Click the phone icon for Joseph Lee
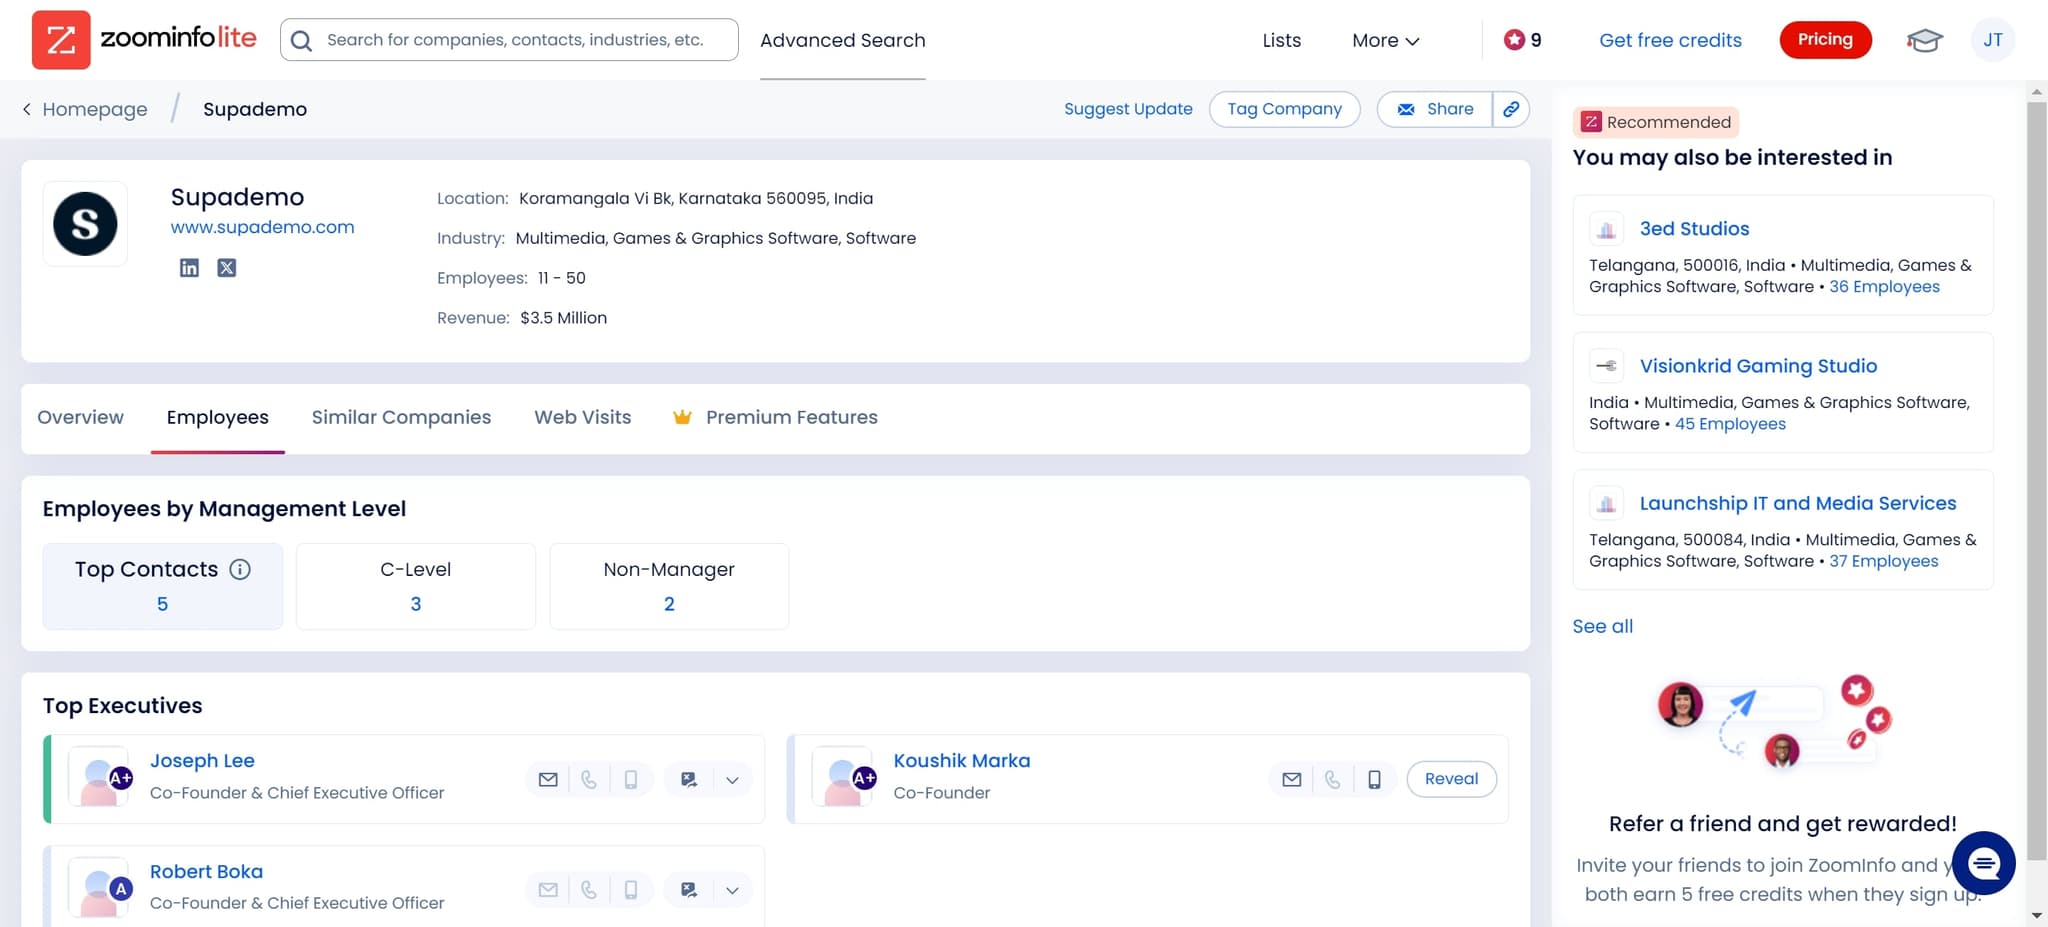The height and width of the screenshot is (927, 2048). pyautogui.click(x=589, y=778)
